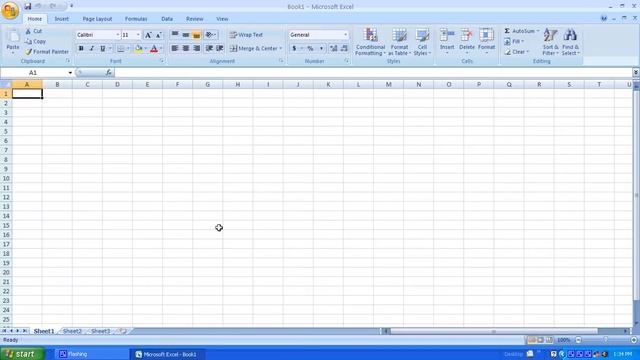This screenshot has height=360, width=640.
Task: Open the Fill menu
Action: point(514,41)
